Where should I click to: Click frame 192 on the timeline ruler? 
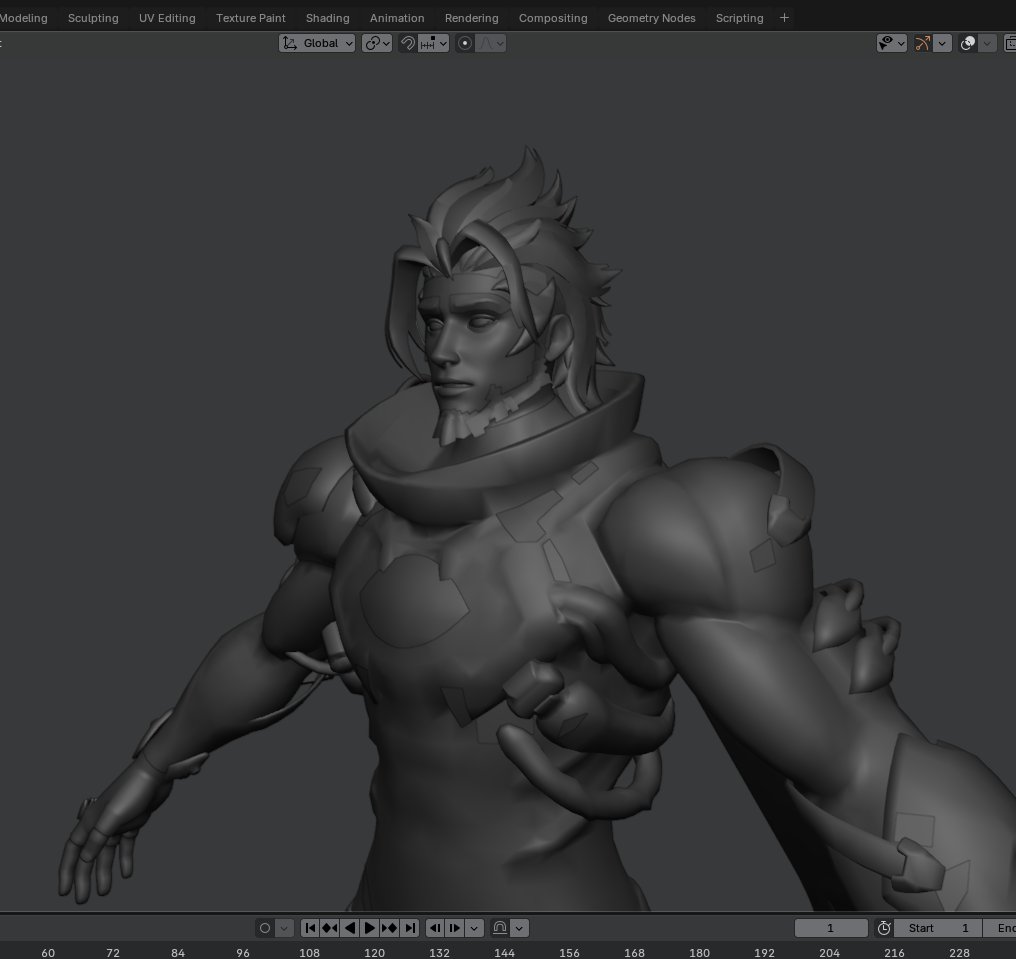point(764,953)
